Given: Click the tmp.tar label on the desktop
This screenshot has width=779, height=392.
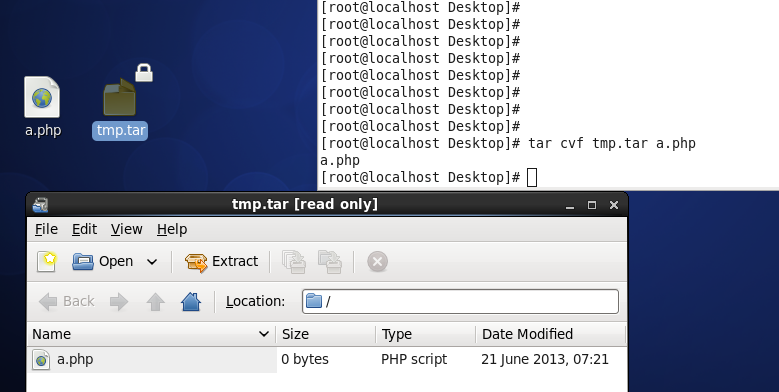Looking at the screenshot, I should coord(120,130).
